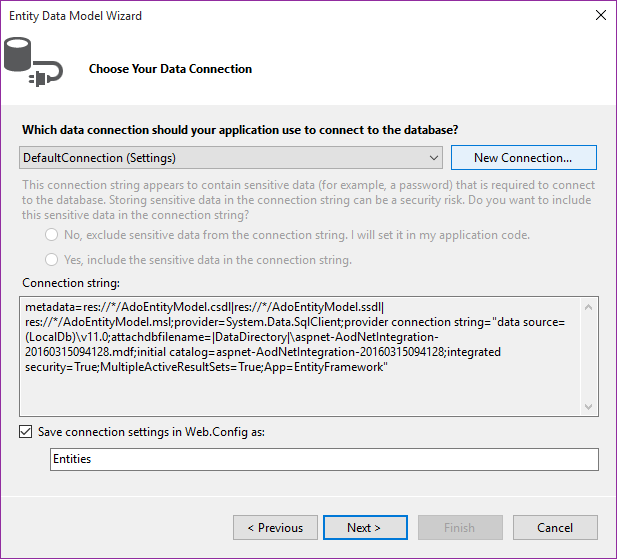Select the 'Yes, include the sensitive data' option
The width and height of the screenshot is (617, 559).
pos(52,260)
